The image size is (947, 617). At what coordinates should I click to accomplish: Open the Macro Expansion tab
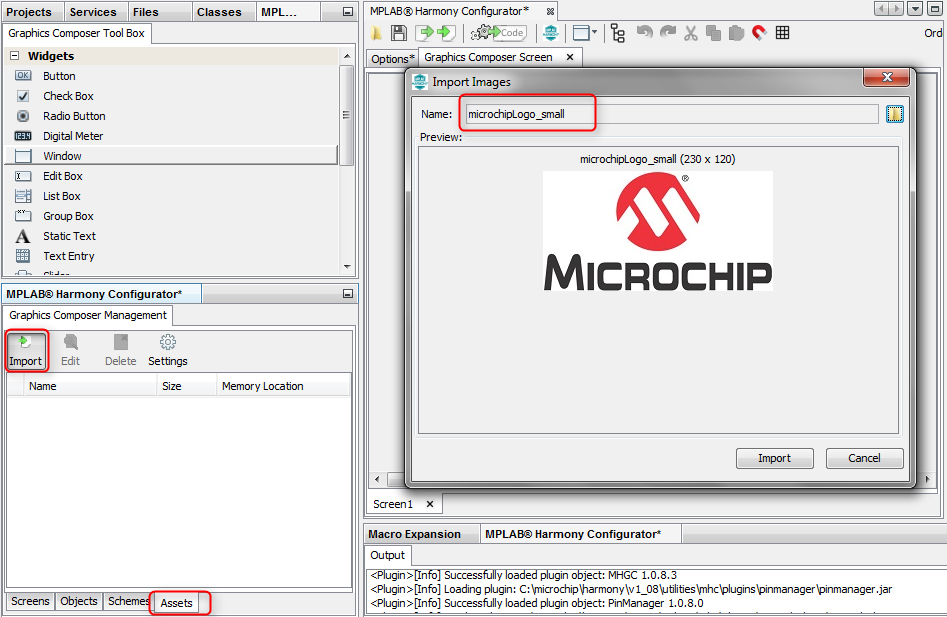(x=414, y=534)
